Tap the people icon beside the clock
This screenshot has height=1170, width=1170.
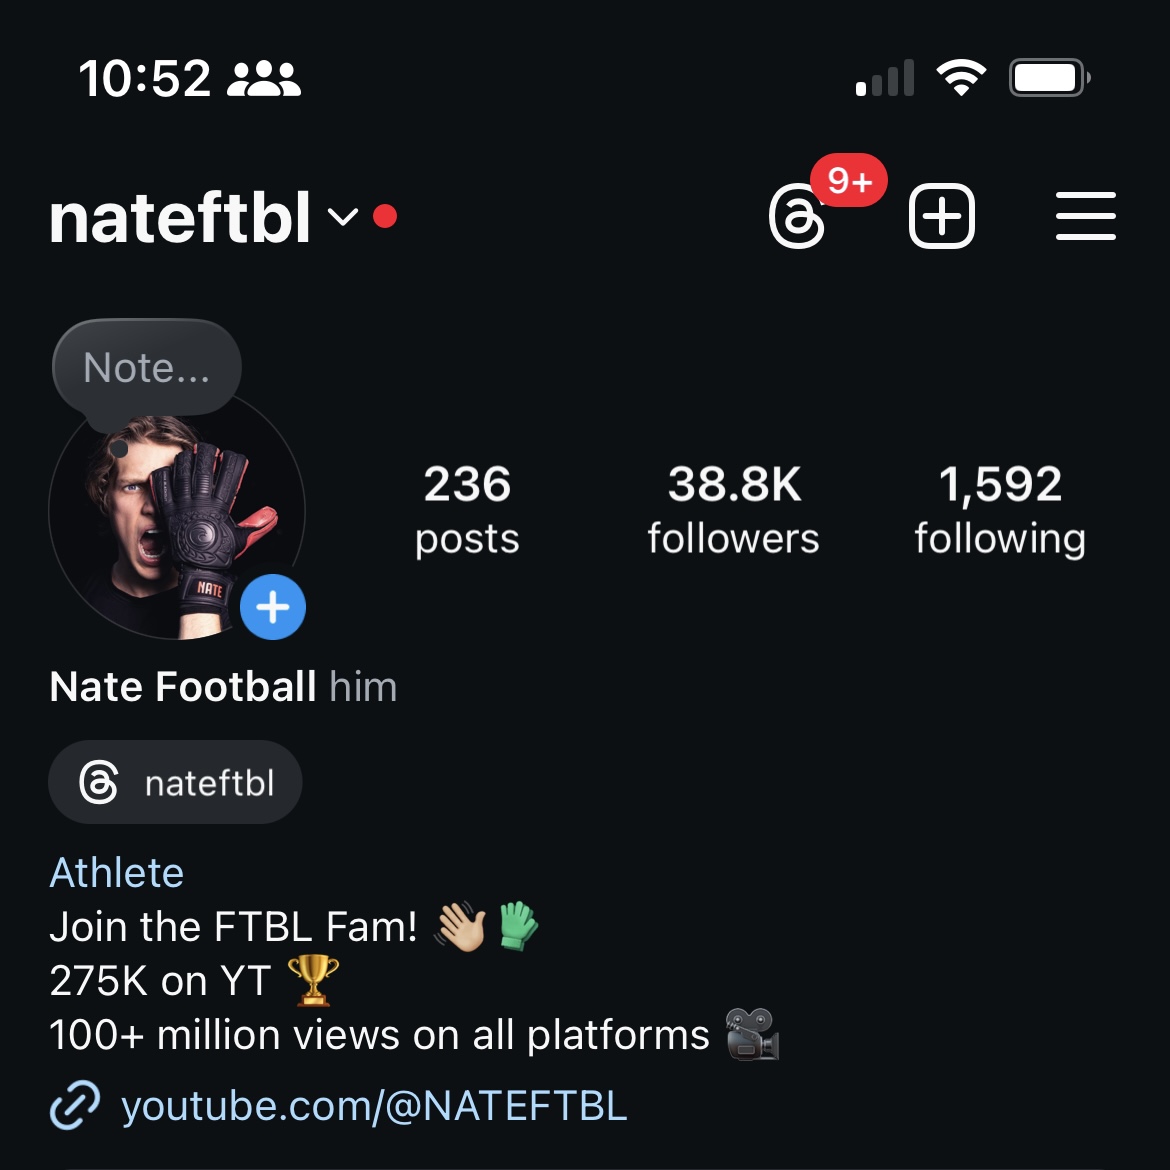(x=263, y=78)
